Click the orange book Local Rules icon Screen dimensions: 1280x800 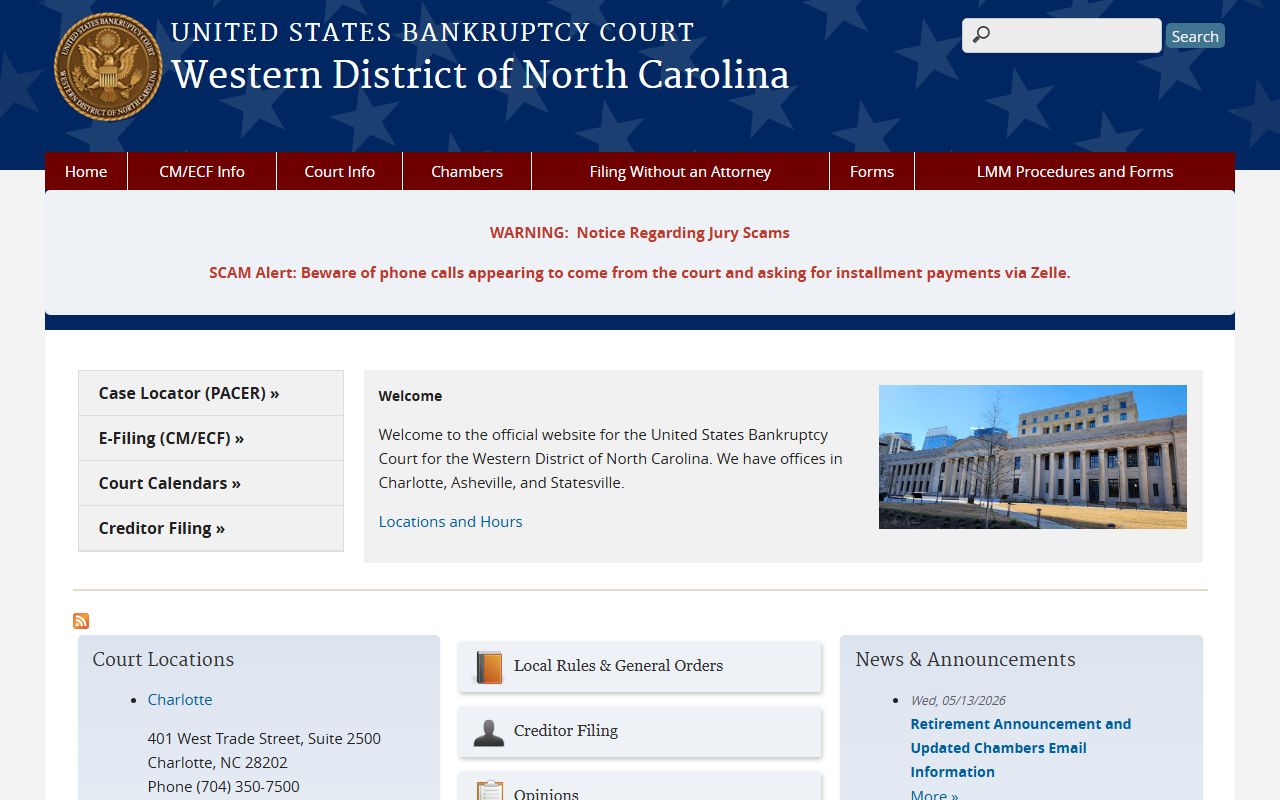(x=489, y=667)
